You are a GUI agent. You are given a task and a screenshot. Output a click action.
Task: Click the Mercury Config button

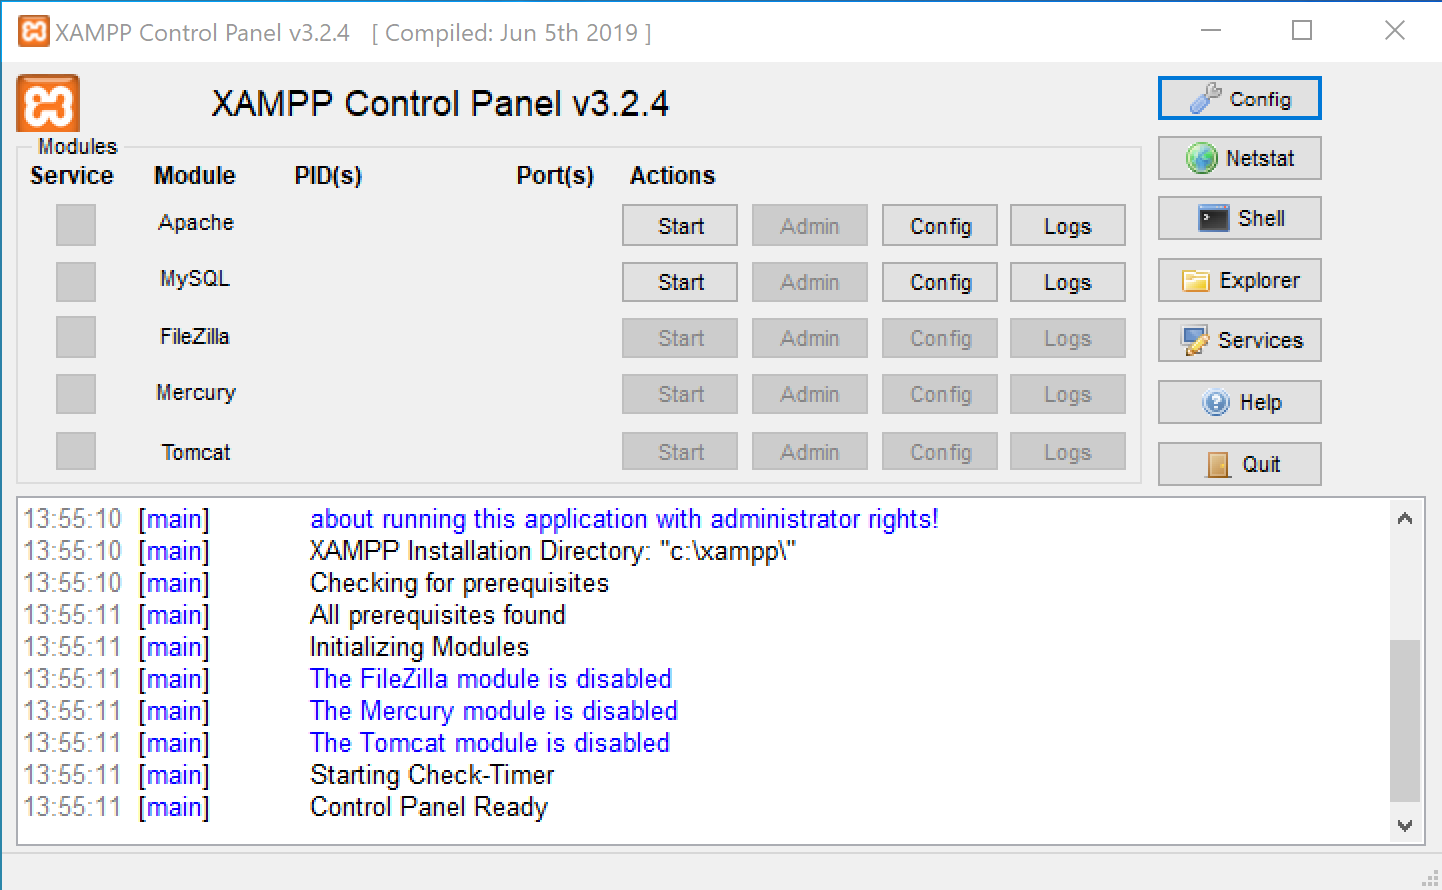(940, 394)
